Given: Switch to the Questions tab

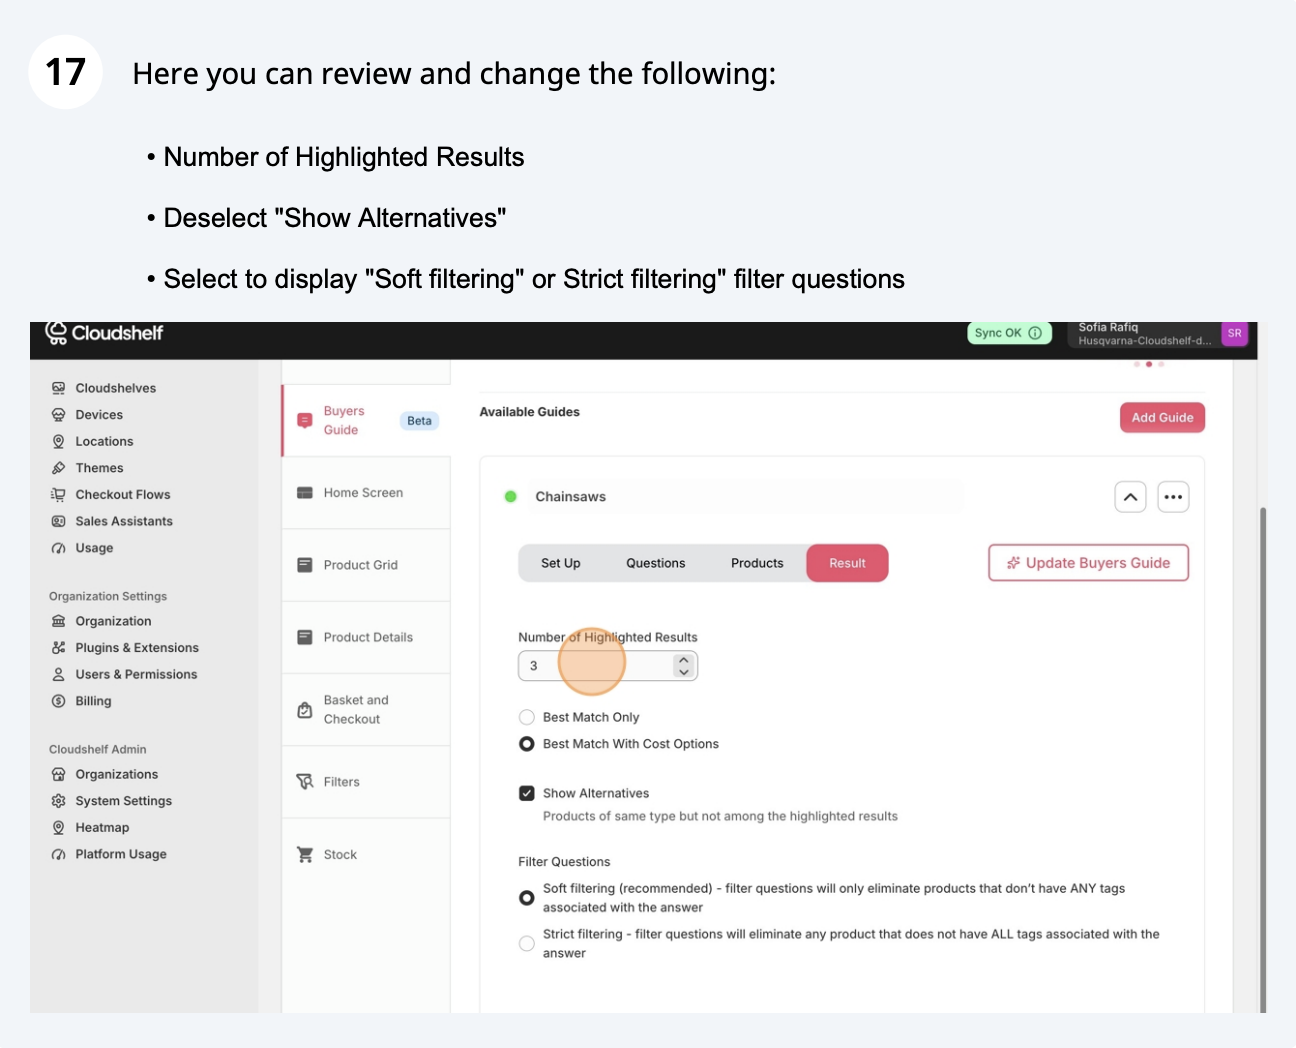Looking at the screenshot, I should pos(655,563).
